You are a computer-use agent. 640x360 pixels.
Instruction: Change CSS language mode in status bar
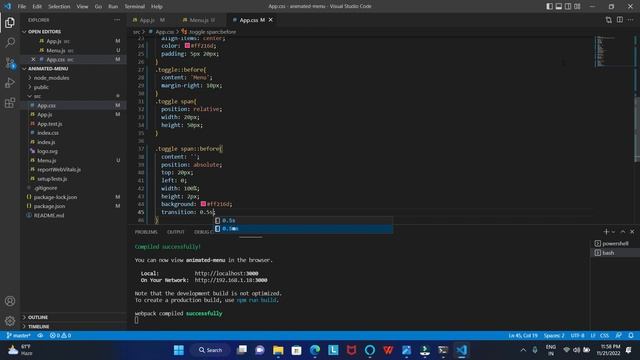tap(604, 336)
